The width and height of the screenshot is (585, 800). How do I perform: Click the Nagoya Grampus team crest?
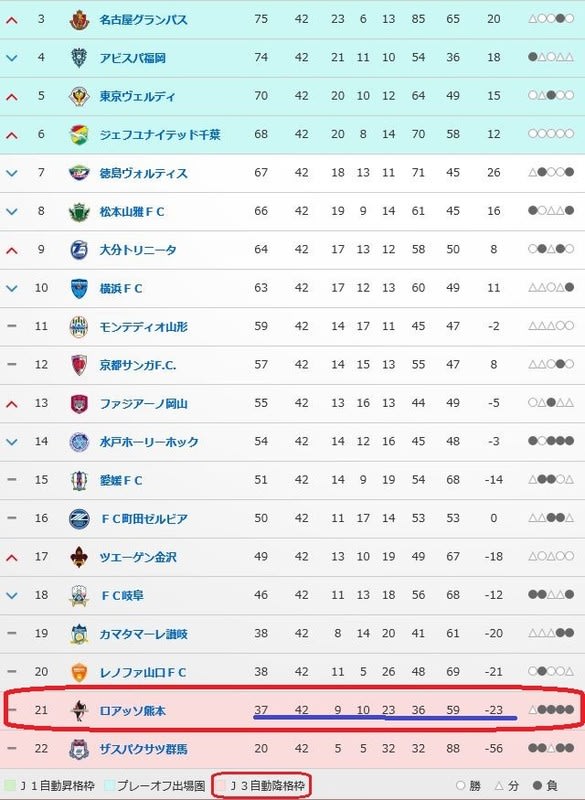[x=79, y=20]
